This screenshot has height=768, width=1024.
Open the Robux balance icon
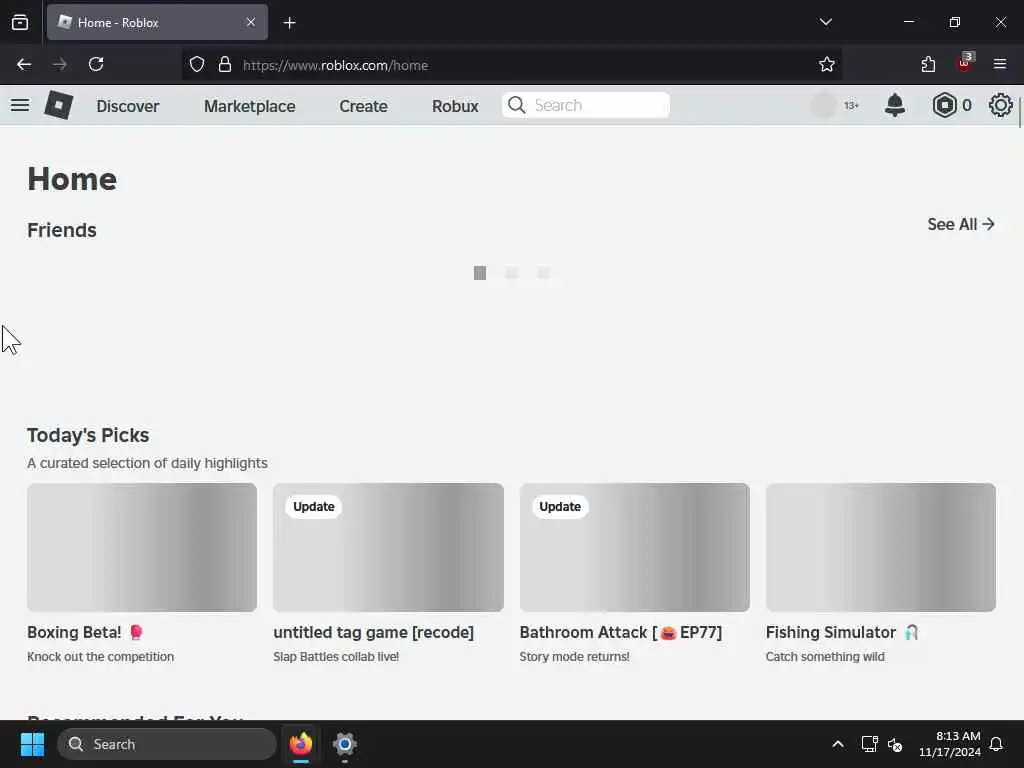[944, 105]
